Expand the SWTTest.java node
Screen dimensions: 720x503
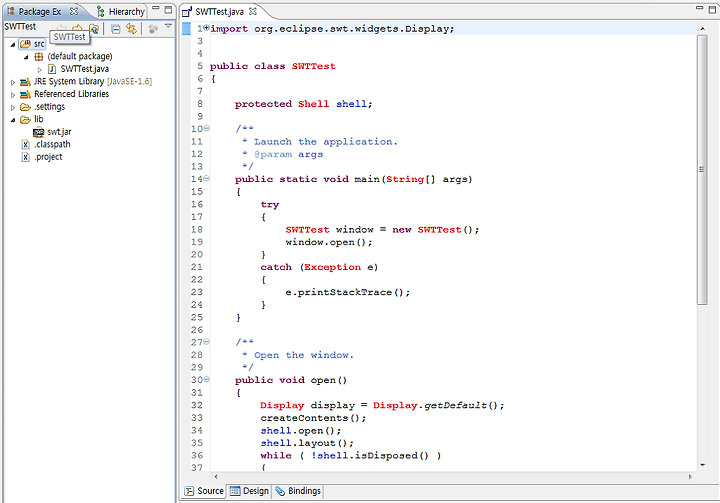[39, 70]
